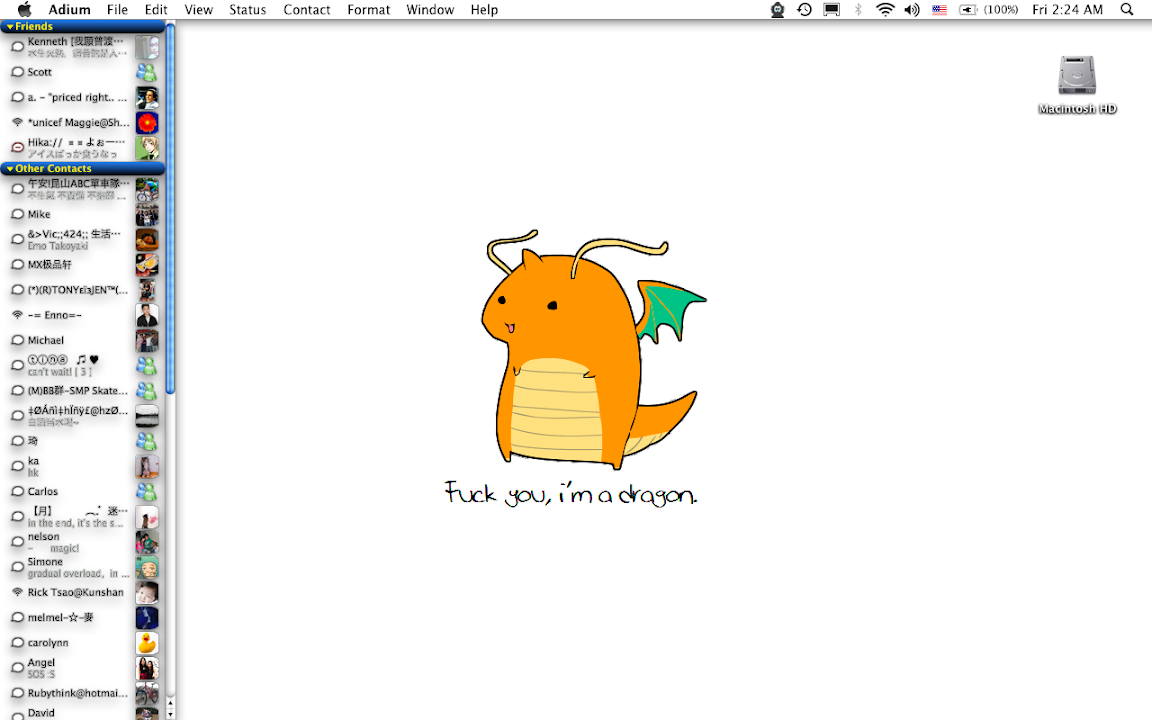Image resolution: width=1152 pixels, height=720 pixels.
Task: Open the Apple menu
Action: (x=24, y=10)
